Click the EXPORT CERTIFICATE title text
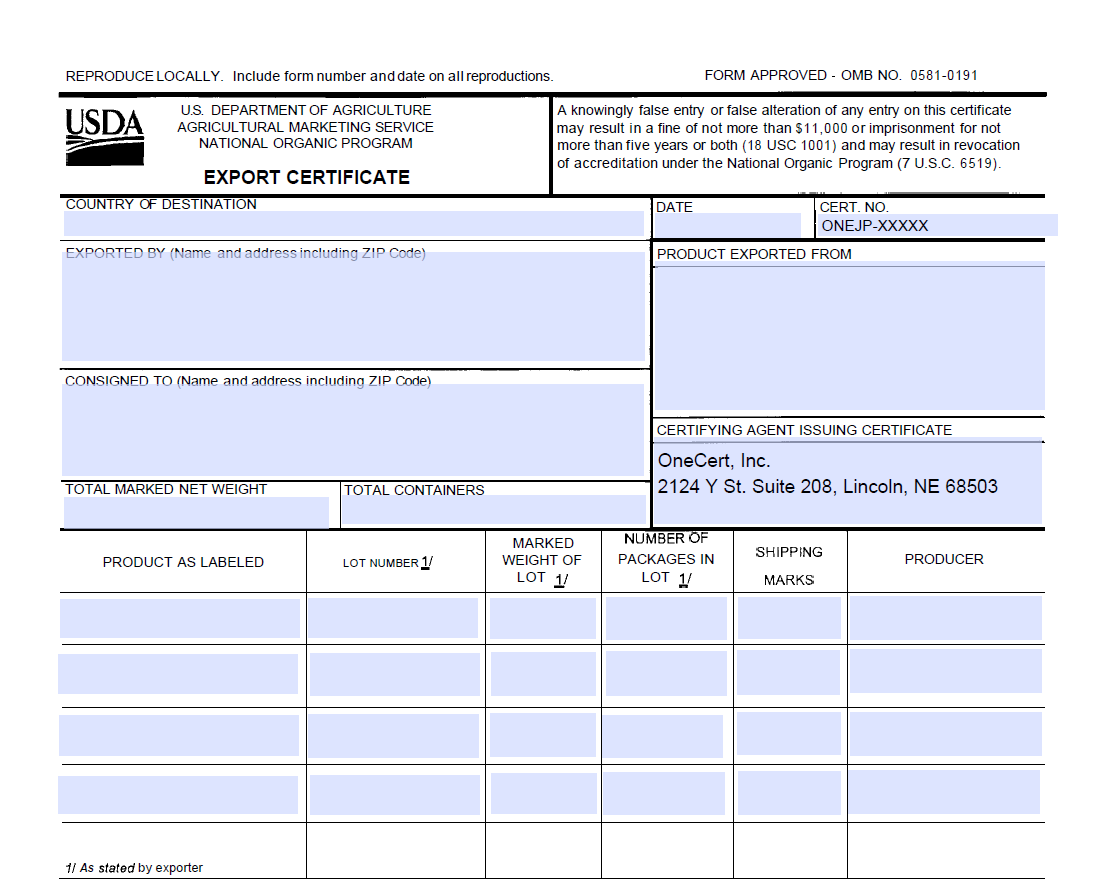This screenshot has height=879, width=1093. pyautogui.click(x=306, y=177)
